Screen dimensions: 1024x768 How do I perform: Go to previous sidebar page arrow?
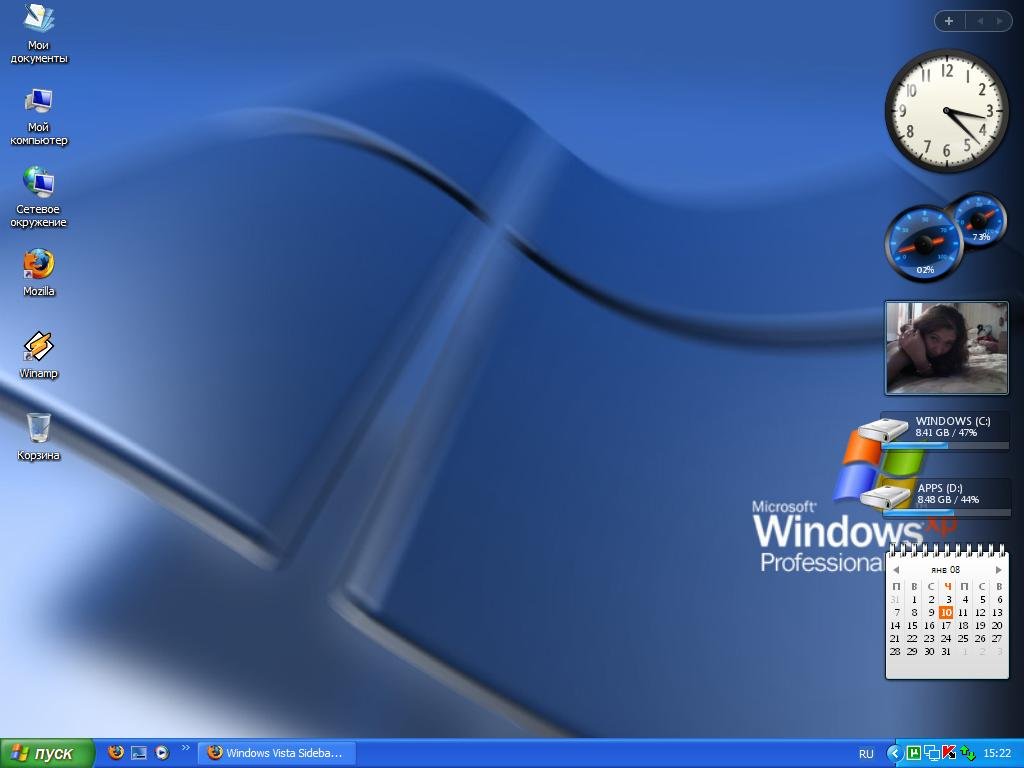point(980,21)
